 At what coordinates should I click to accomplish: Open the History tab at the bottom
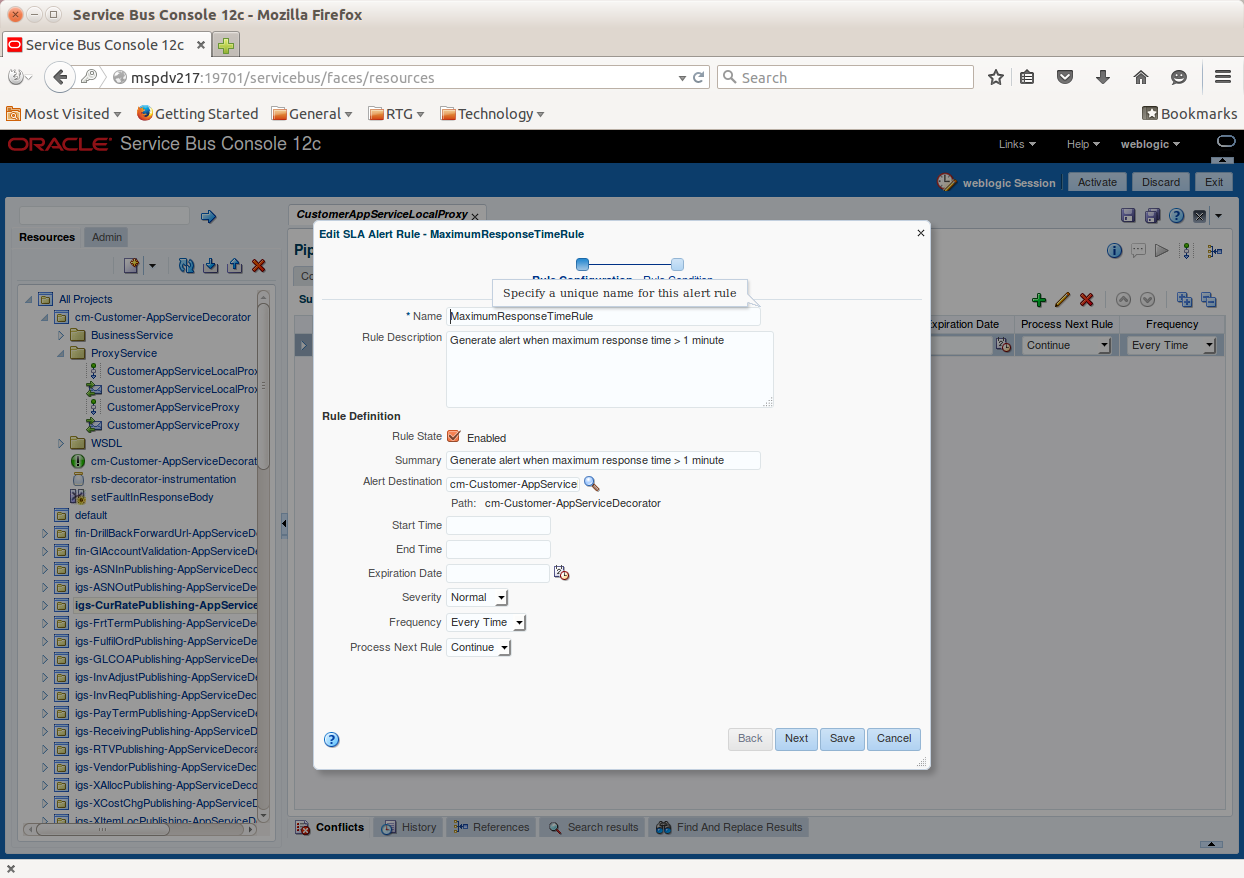[410, 827]
